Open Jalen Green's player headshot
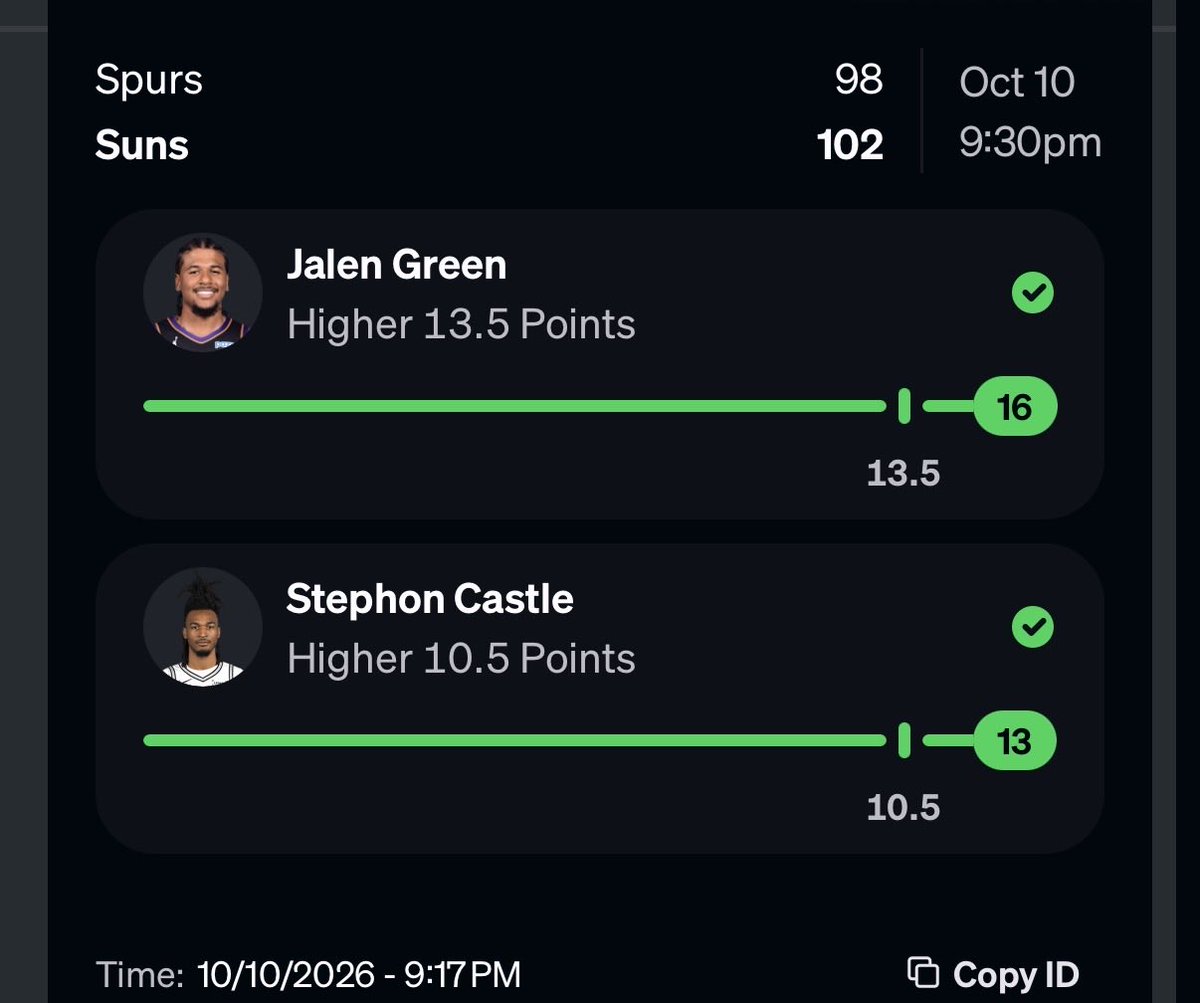1200x1003 pixels. (x=203, y=292)
